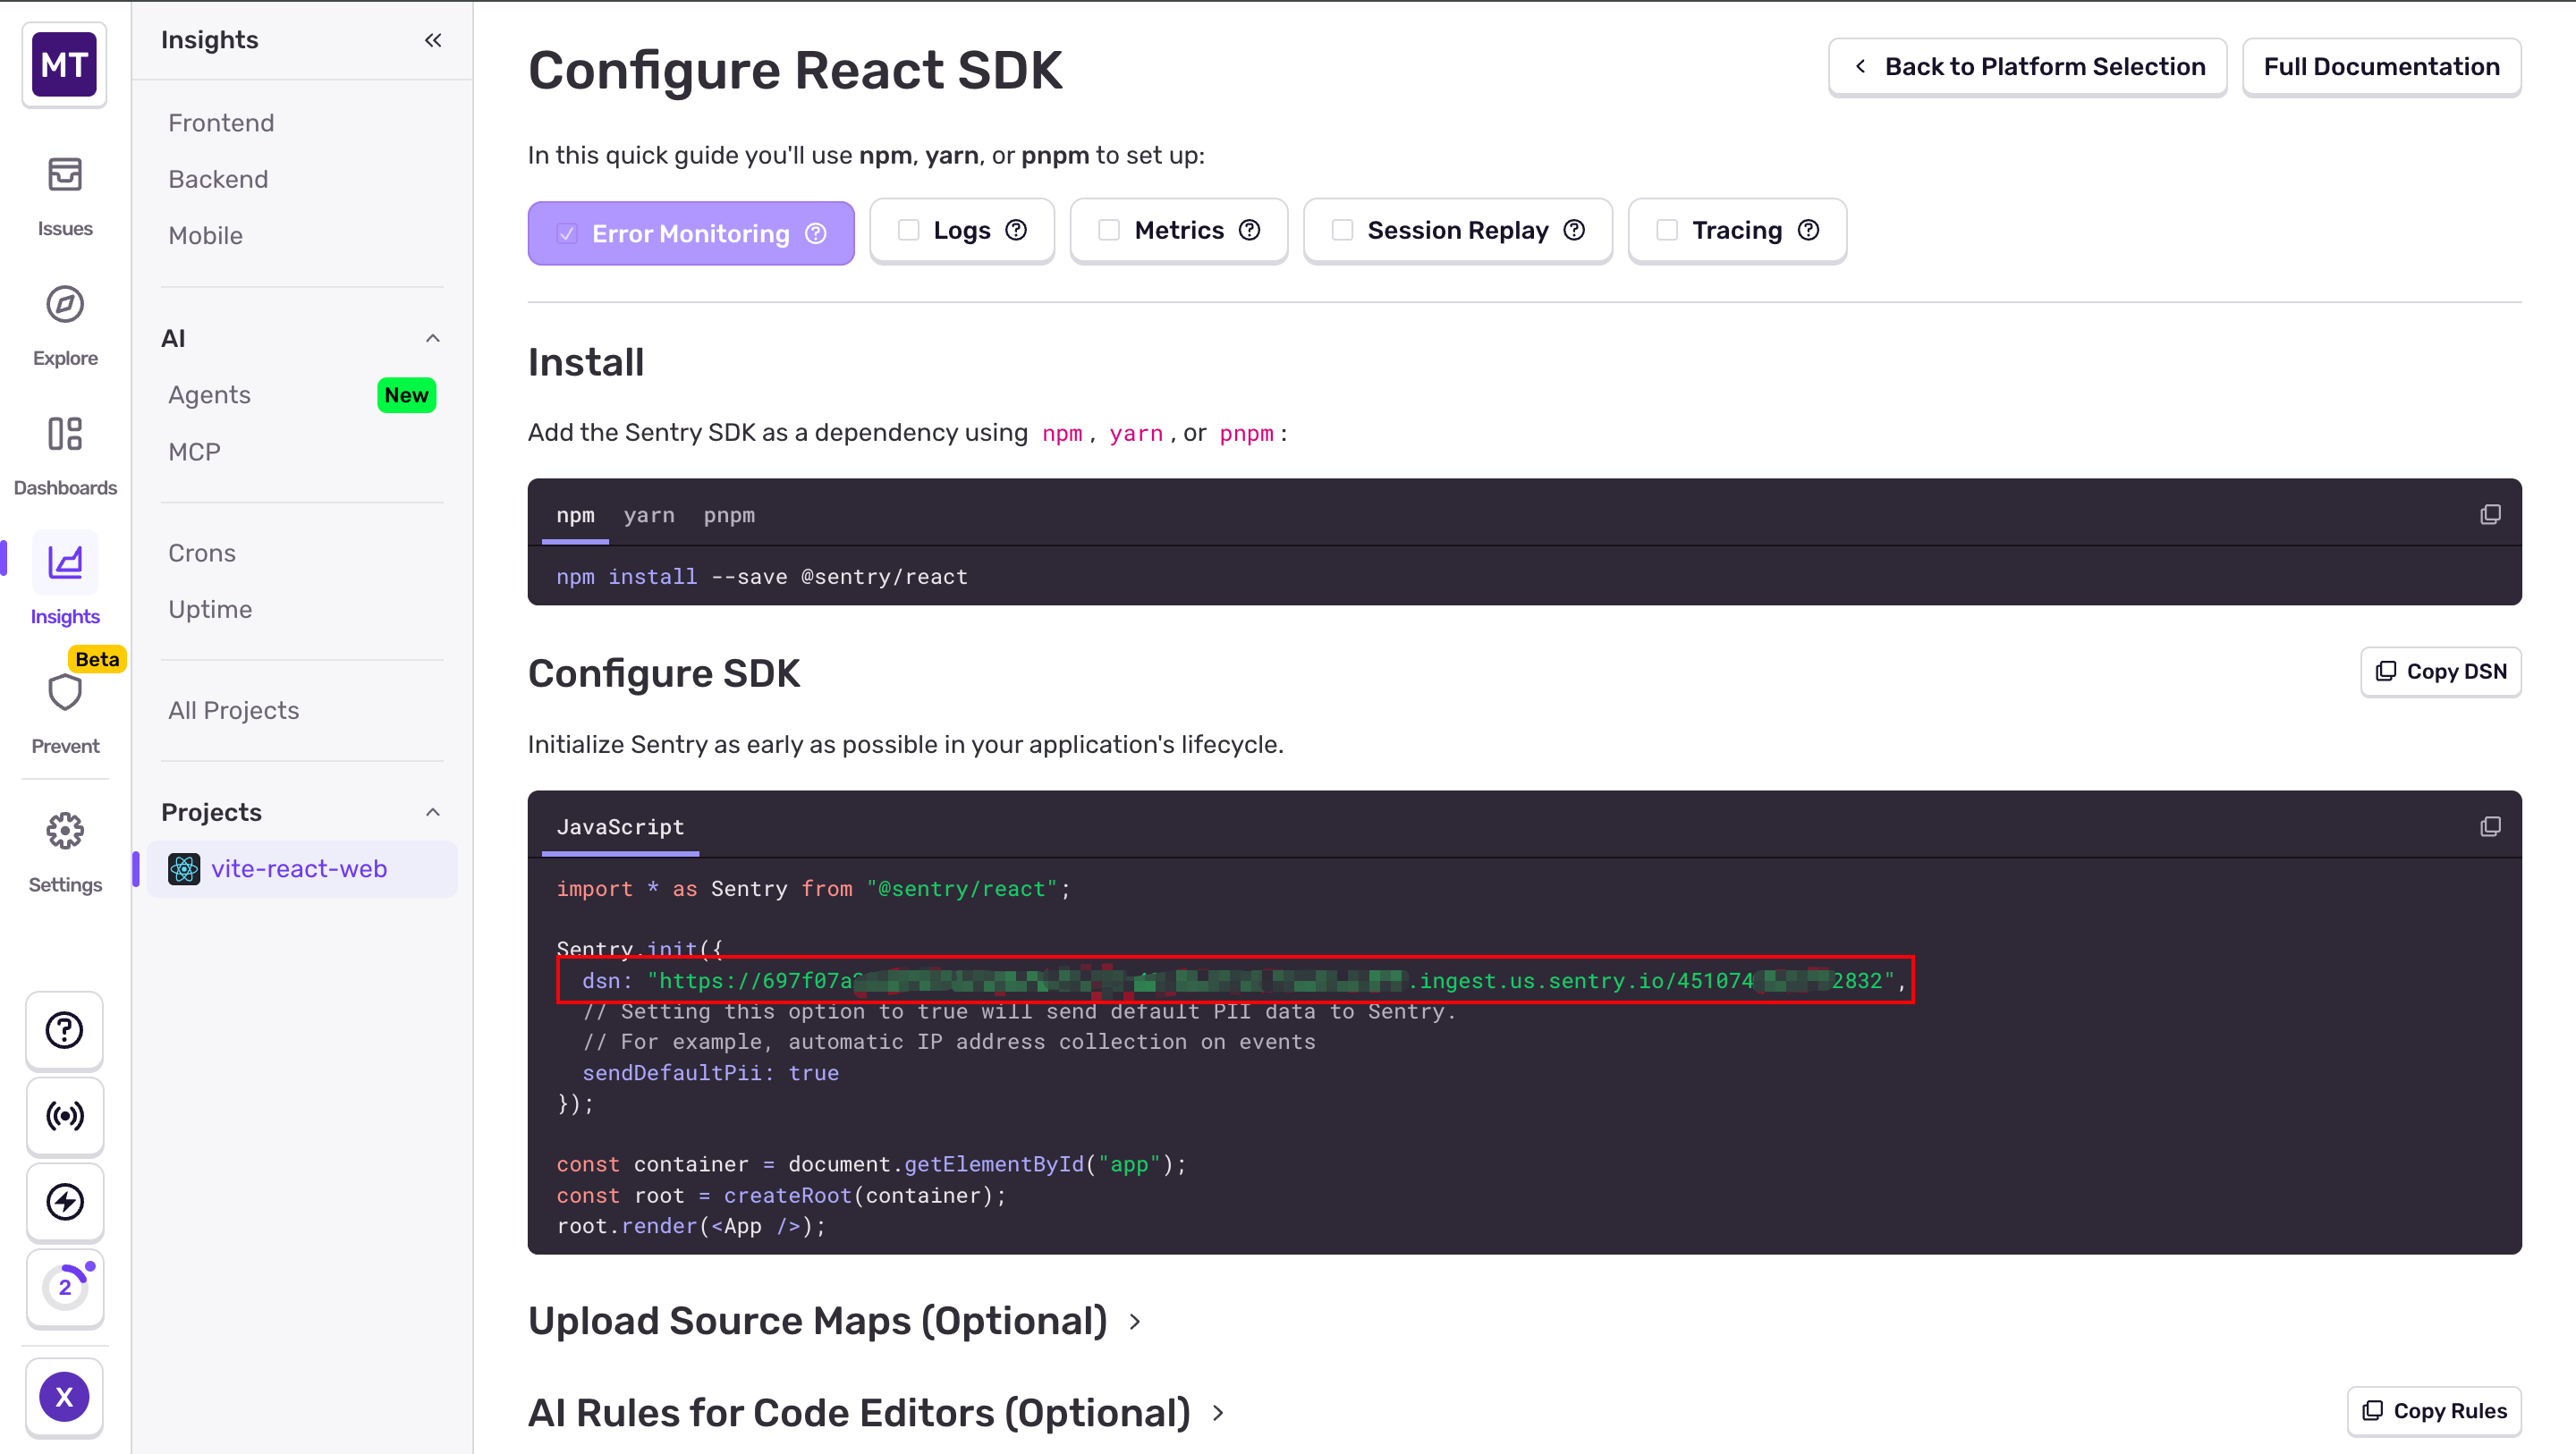Switch to the yarn install tab
This screenshot has height=1454, width=2576.
[x=649, y=515]
